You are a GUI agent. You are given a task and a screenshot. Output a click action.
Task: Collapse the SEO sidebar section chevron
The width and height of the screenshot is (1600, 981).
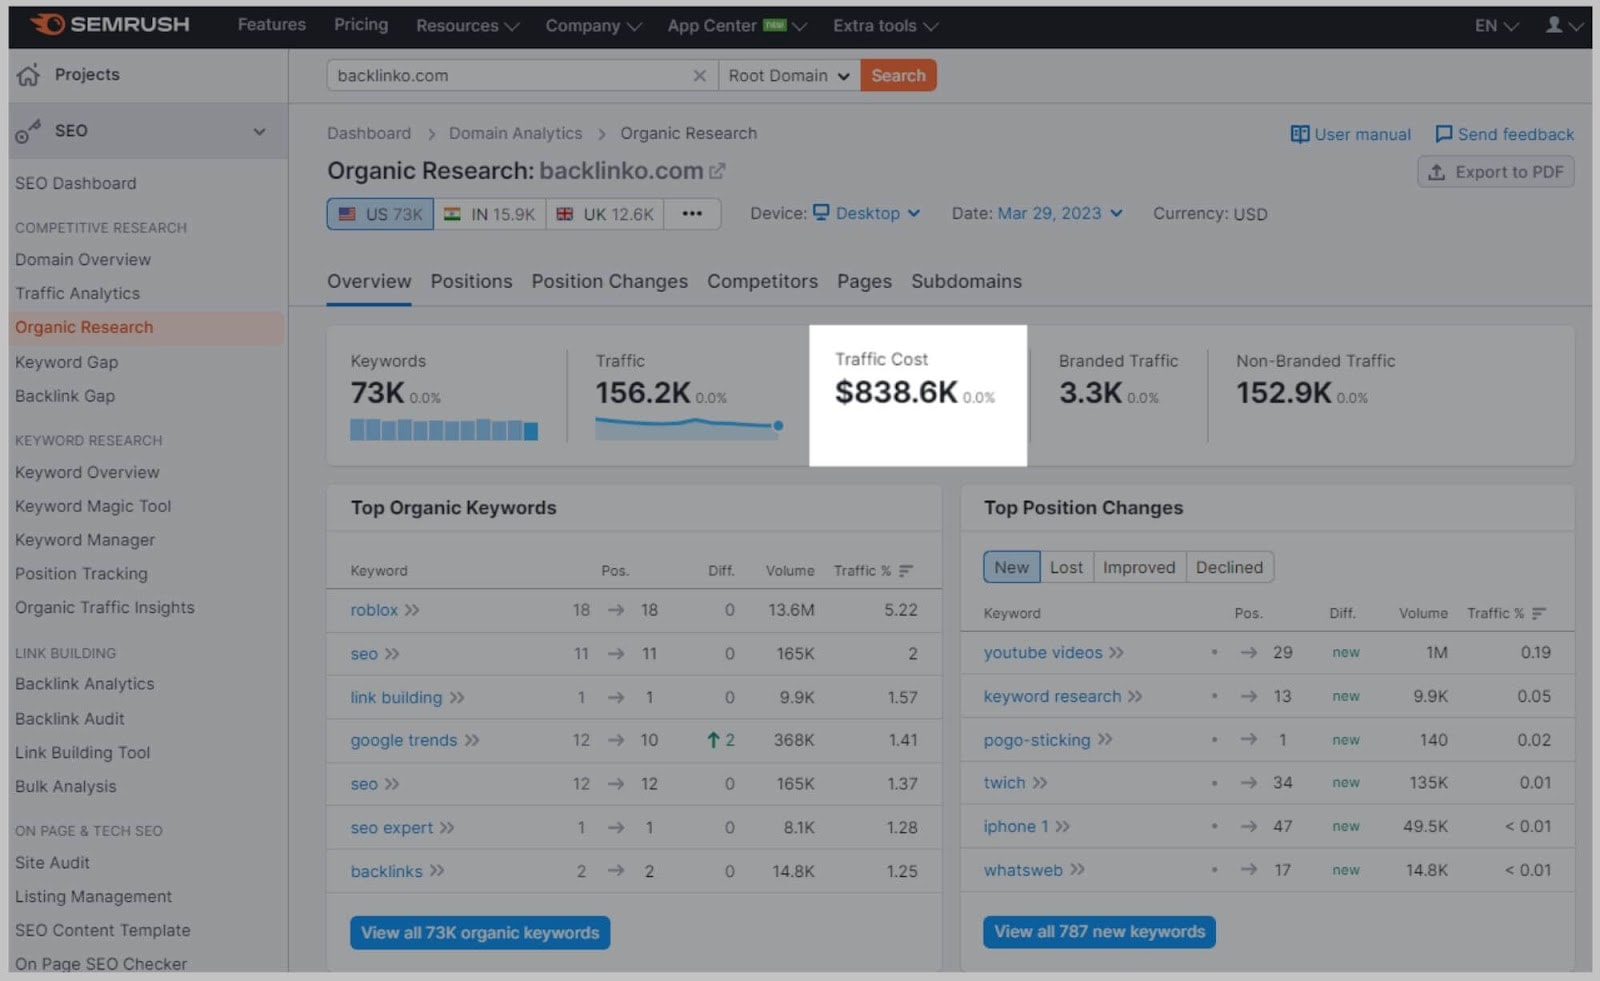click(259, 131)
